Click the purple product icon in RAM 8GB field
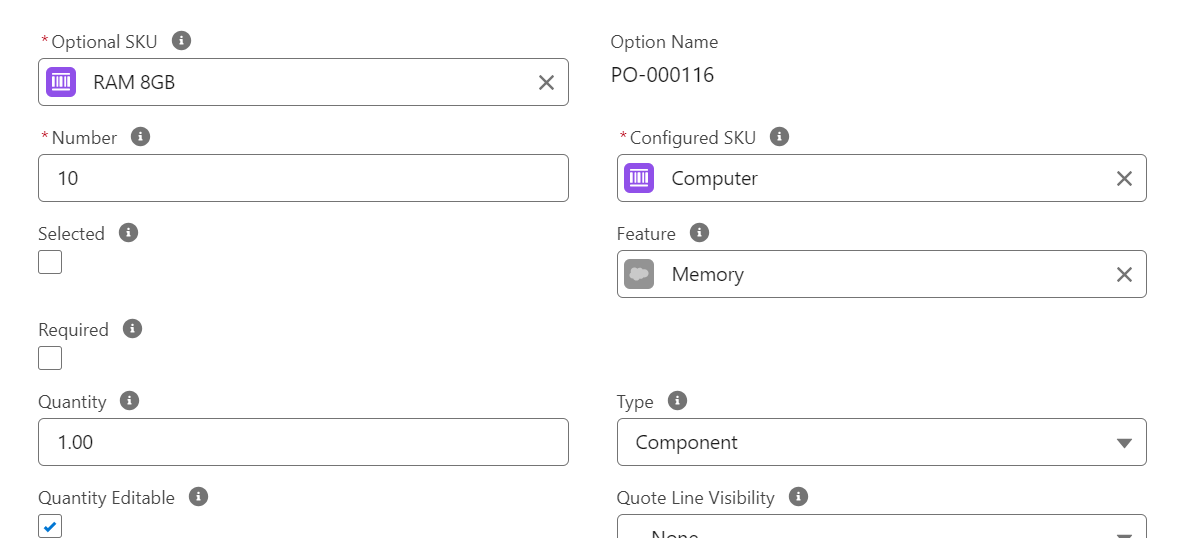 pyautogui.click(x=61, y=82)
